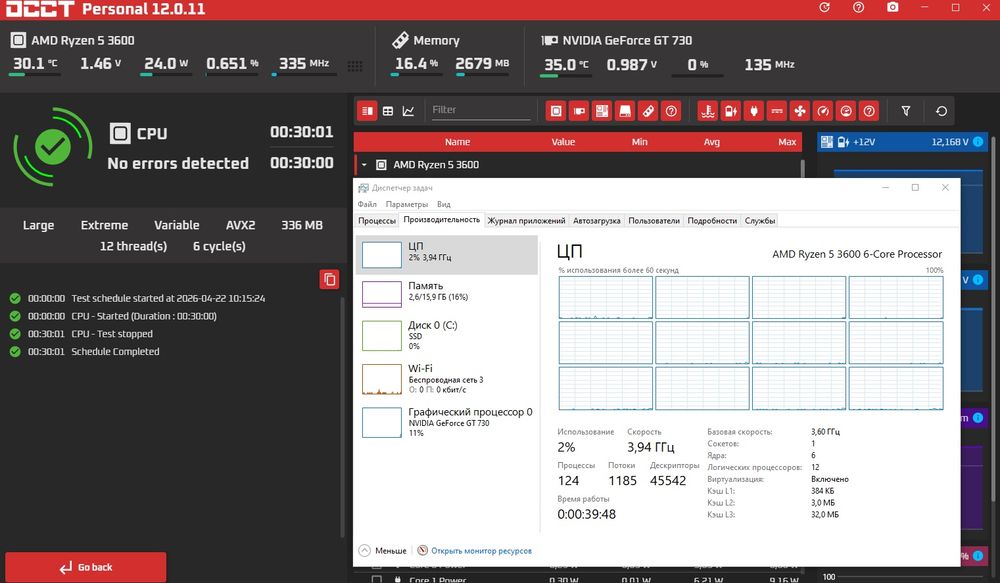Open the Файл menu in Task Manager
Viewport: 1000px width, 583px height.
click(367, 204)
